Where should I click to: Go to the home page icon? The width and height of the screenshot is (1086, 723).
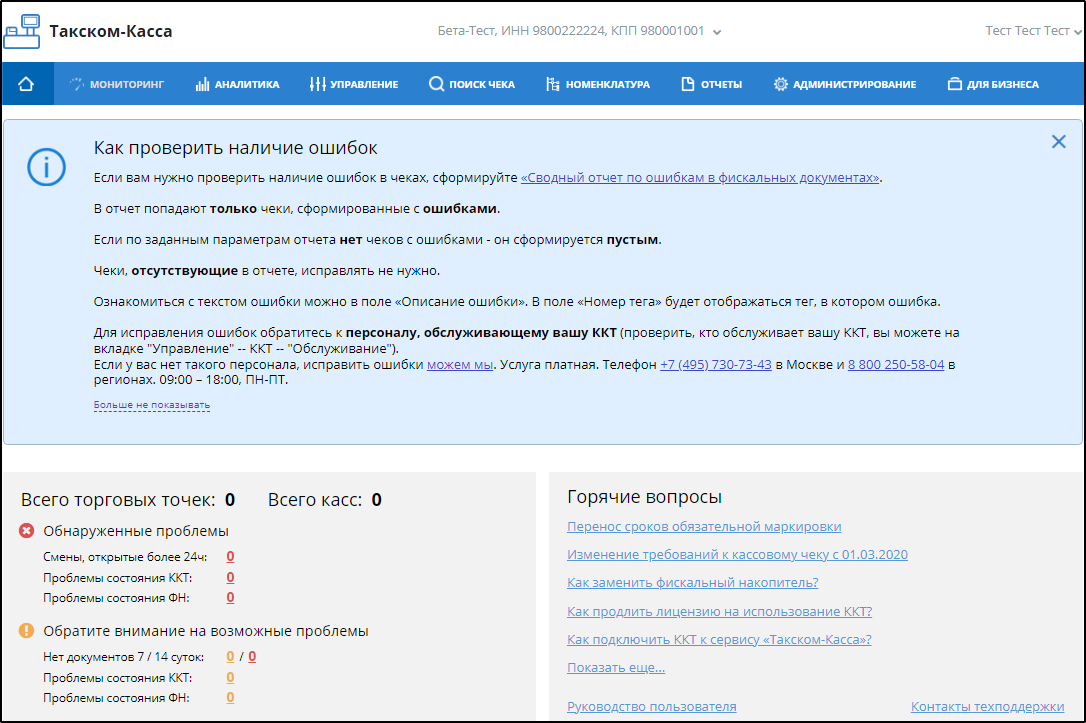click(x=26, y=84)
